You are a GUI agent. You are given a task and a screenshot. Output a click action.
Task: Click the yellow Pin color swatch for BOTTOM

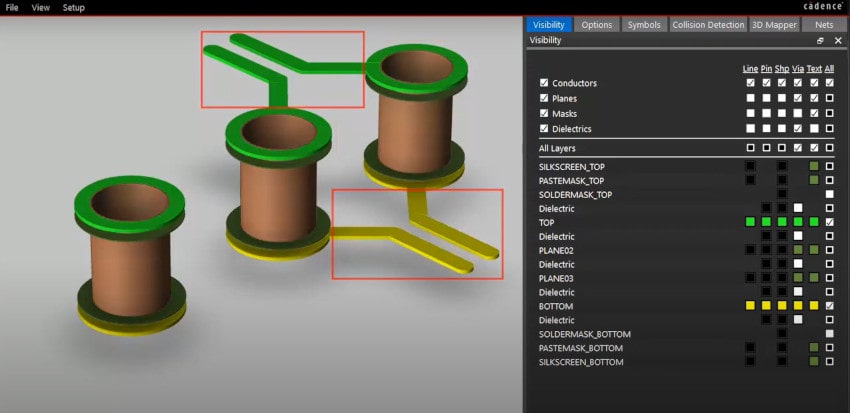[766, 305]
